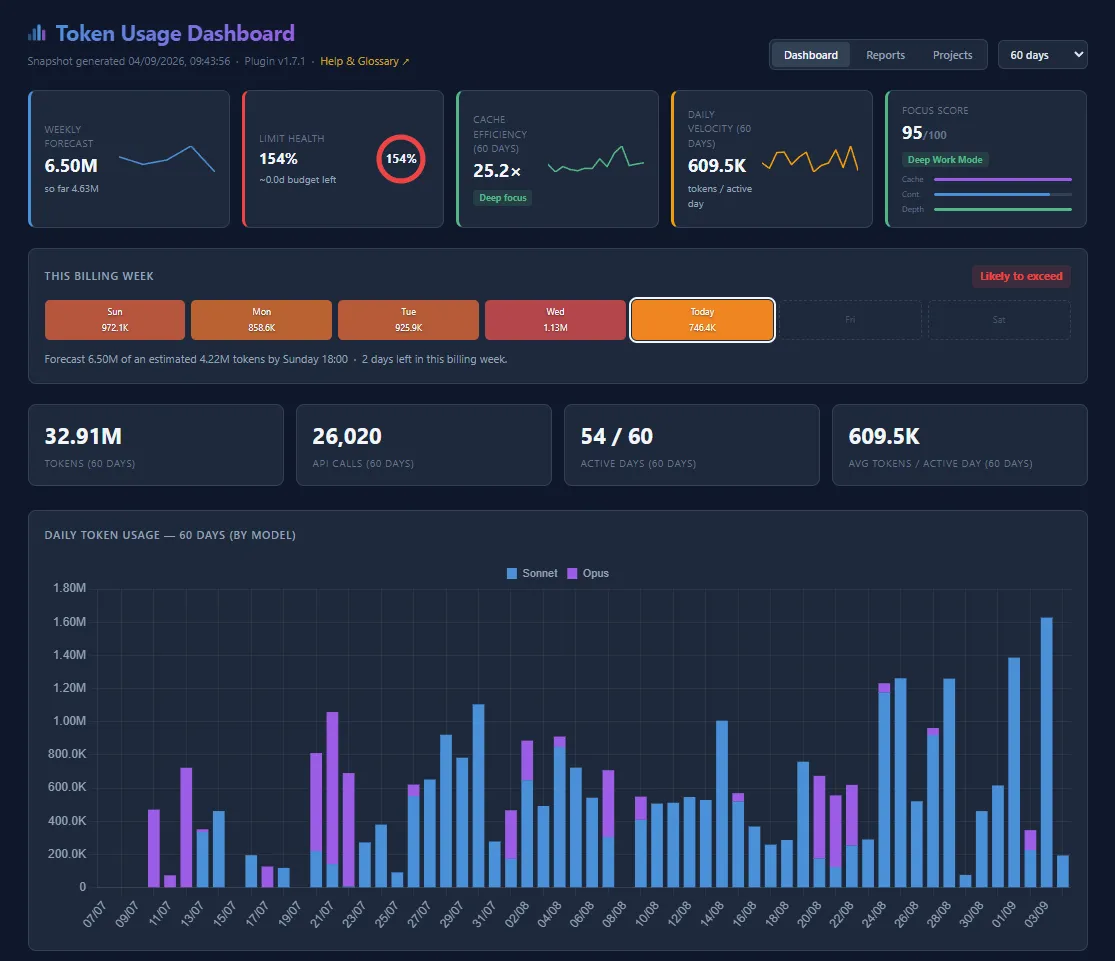Screen dimensions: 1115x961
Task: Click the 95/100 focus score value
Action: (924, 133)
